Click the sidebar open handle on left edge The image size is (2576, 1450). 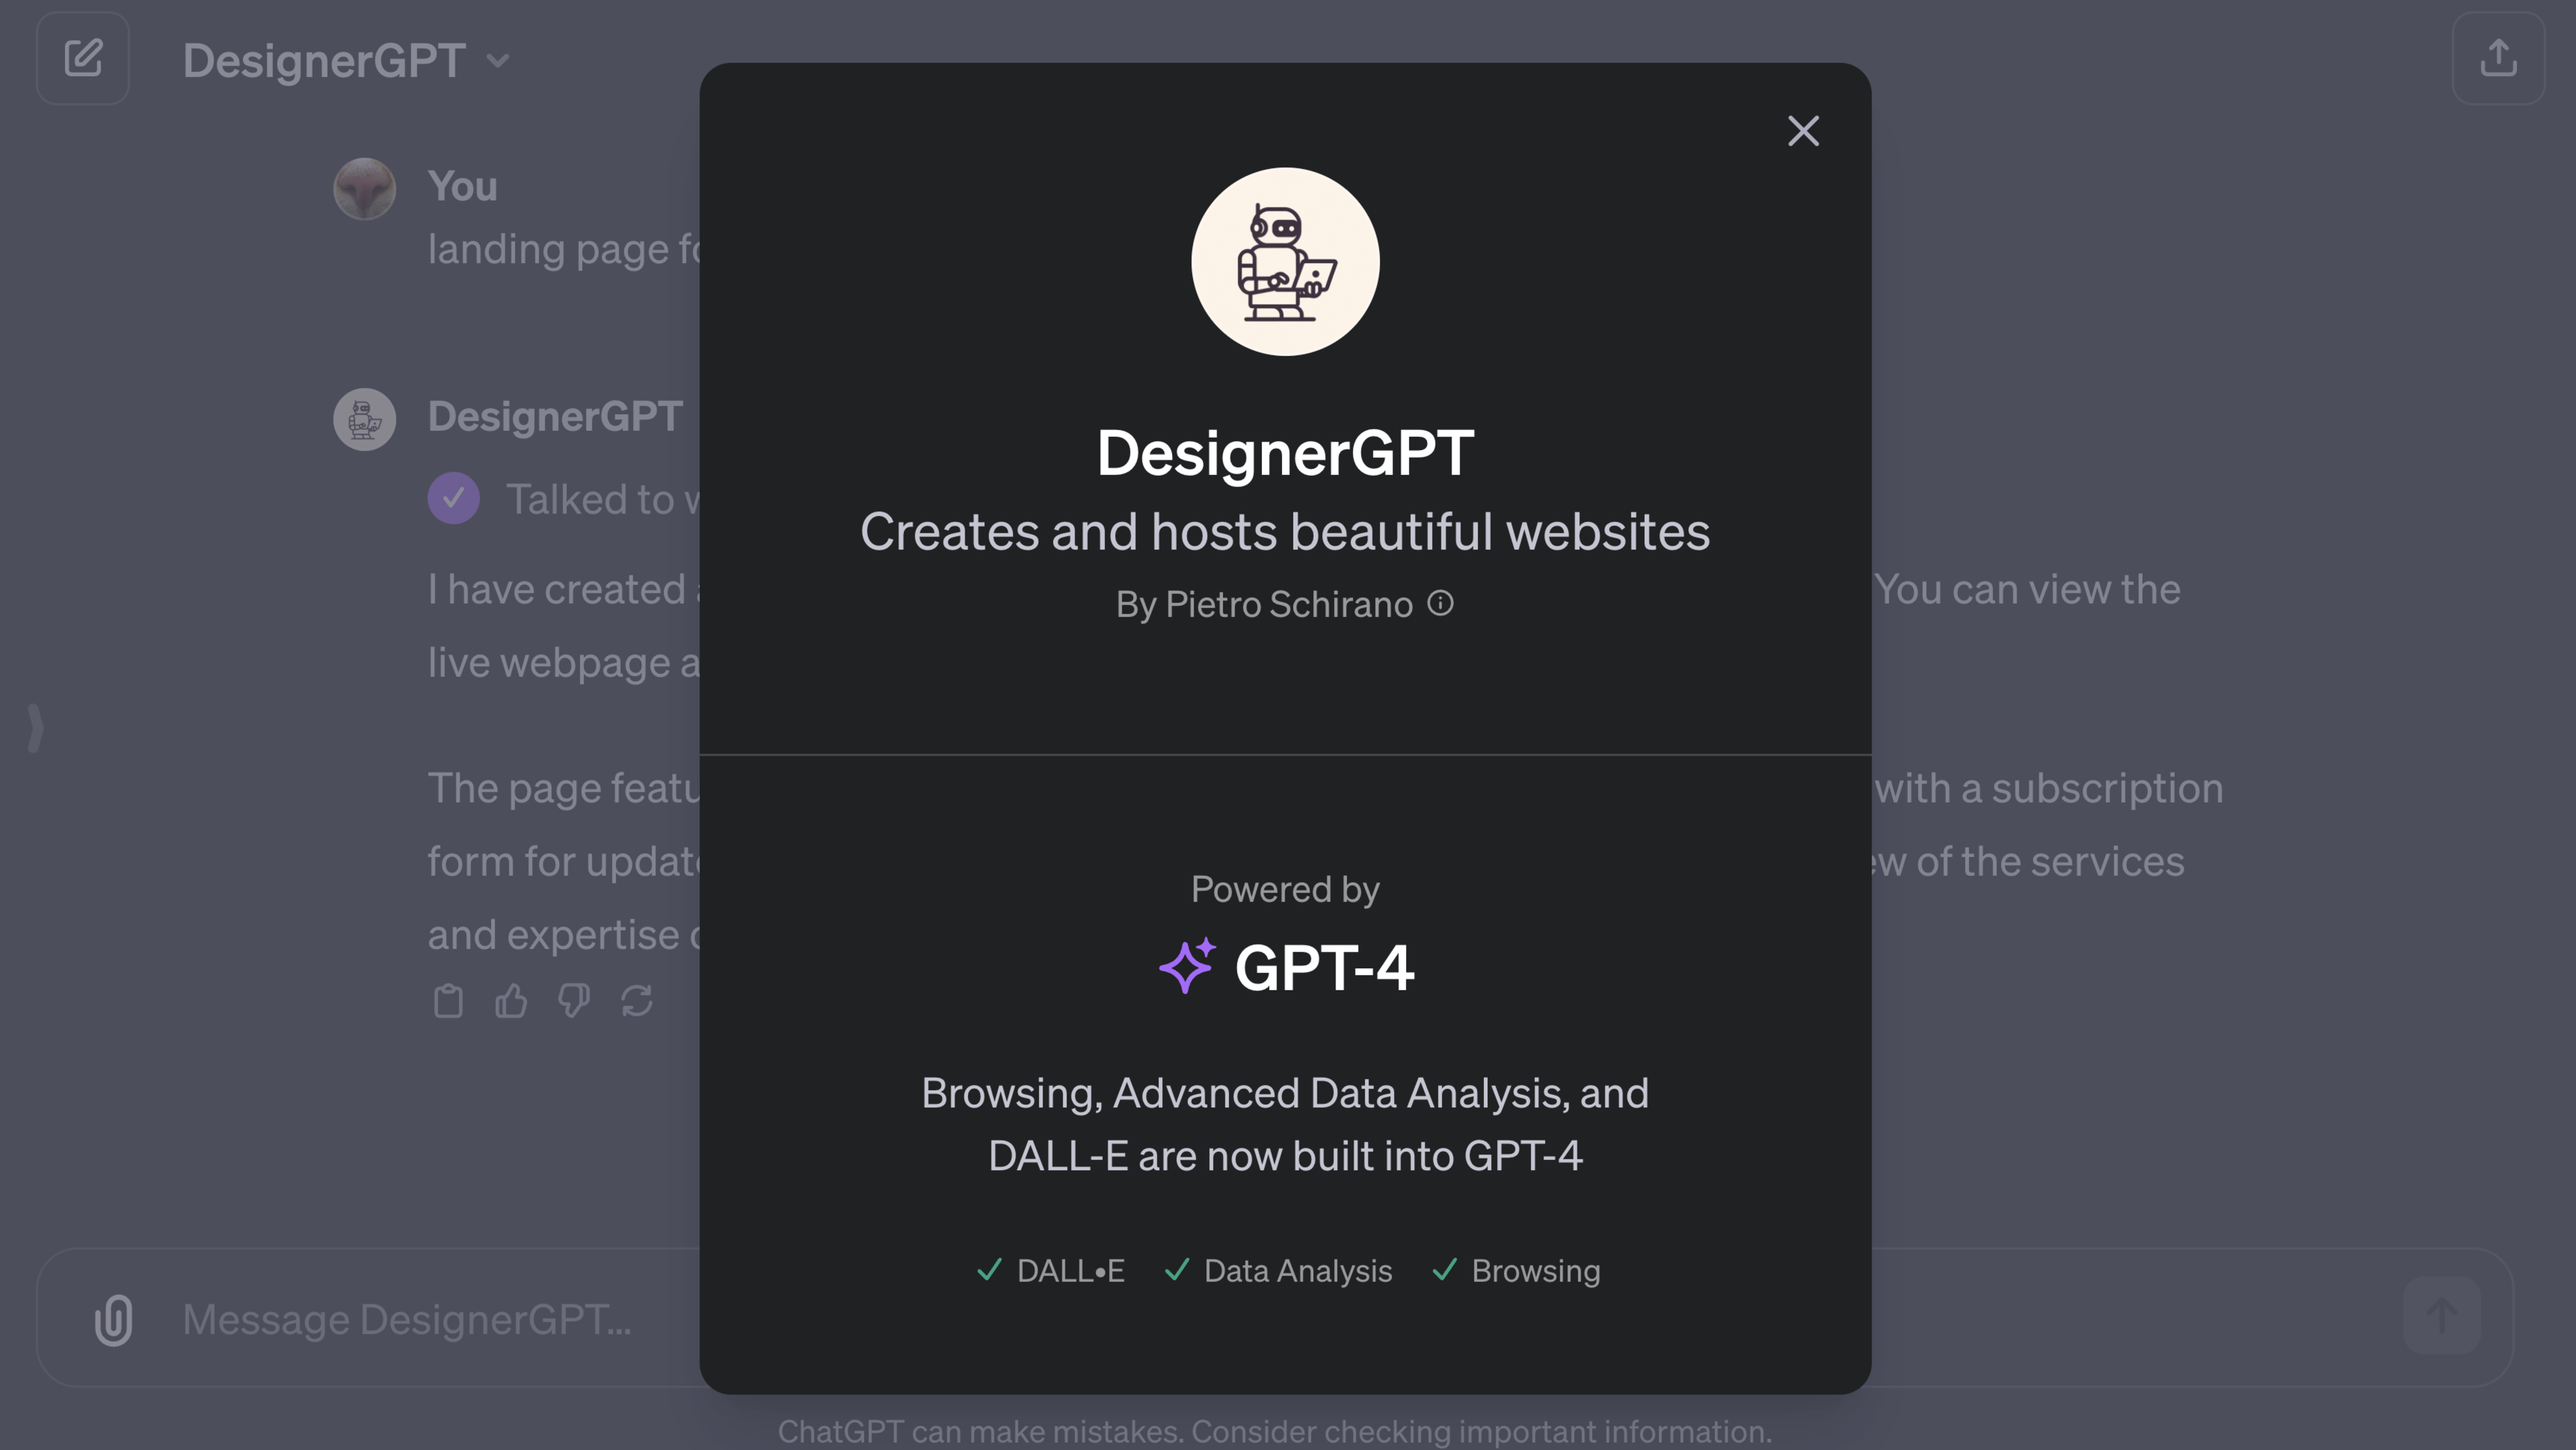click(35, 728)
